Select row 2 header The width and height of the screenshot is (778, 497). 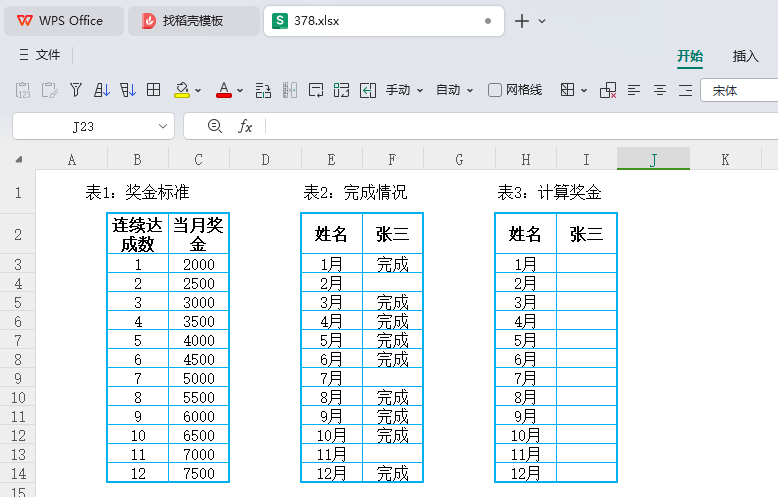[x=18, y=234]
